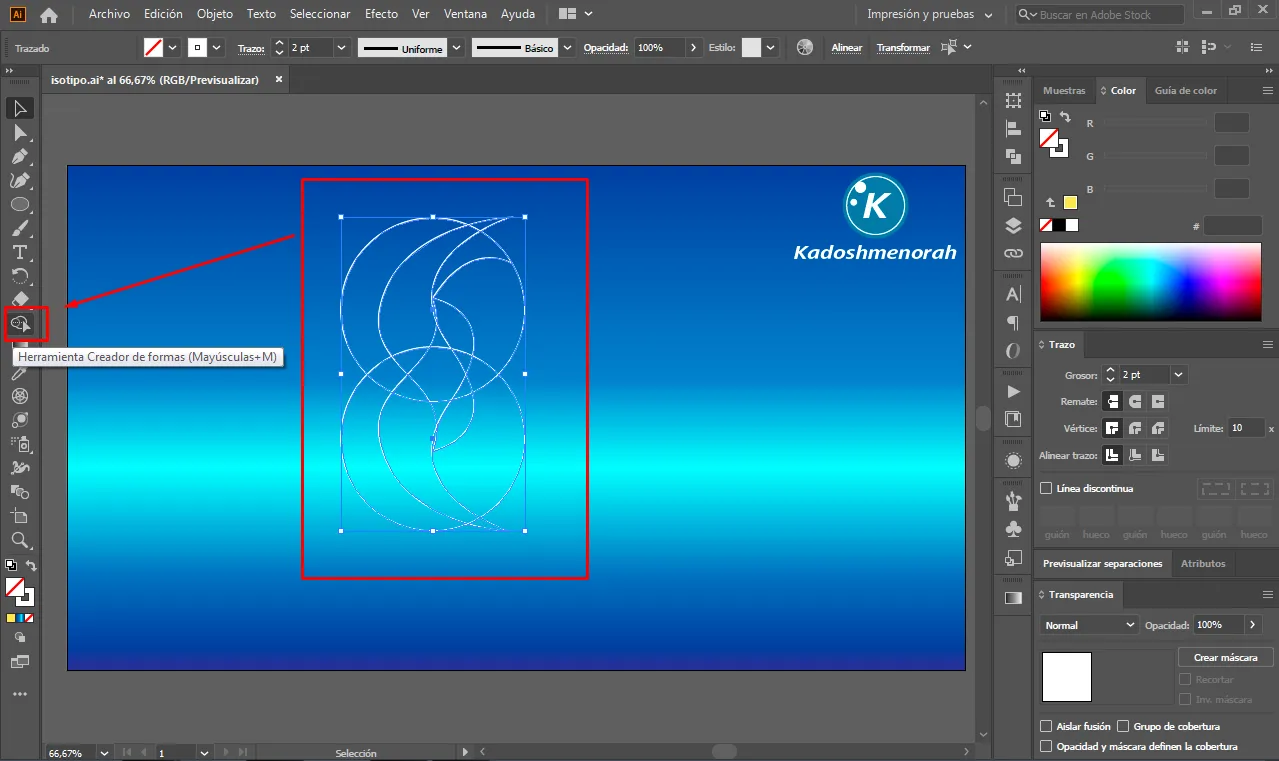Screen dimensions: 1279x761
Task: Close the isotipo.ai document tab
Action: click(279, 79)
